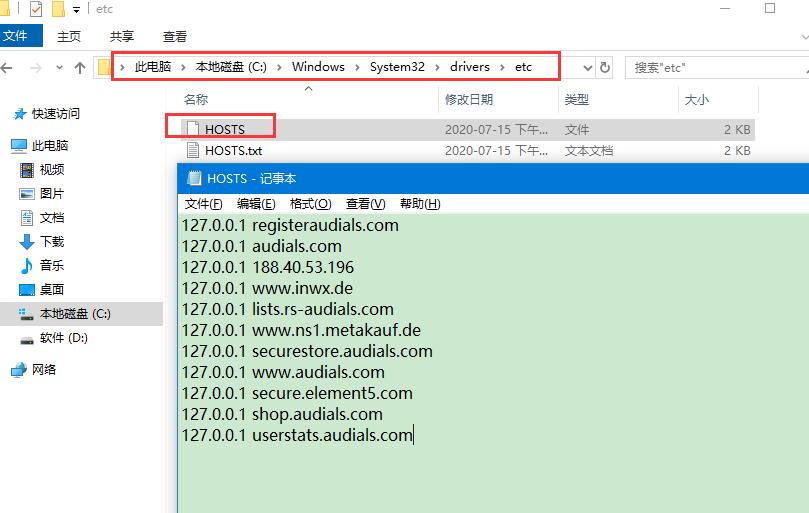Focus the 搜索"etc" search box

pyautogui.click(x=717, y=68)
